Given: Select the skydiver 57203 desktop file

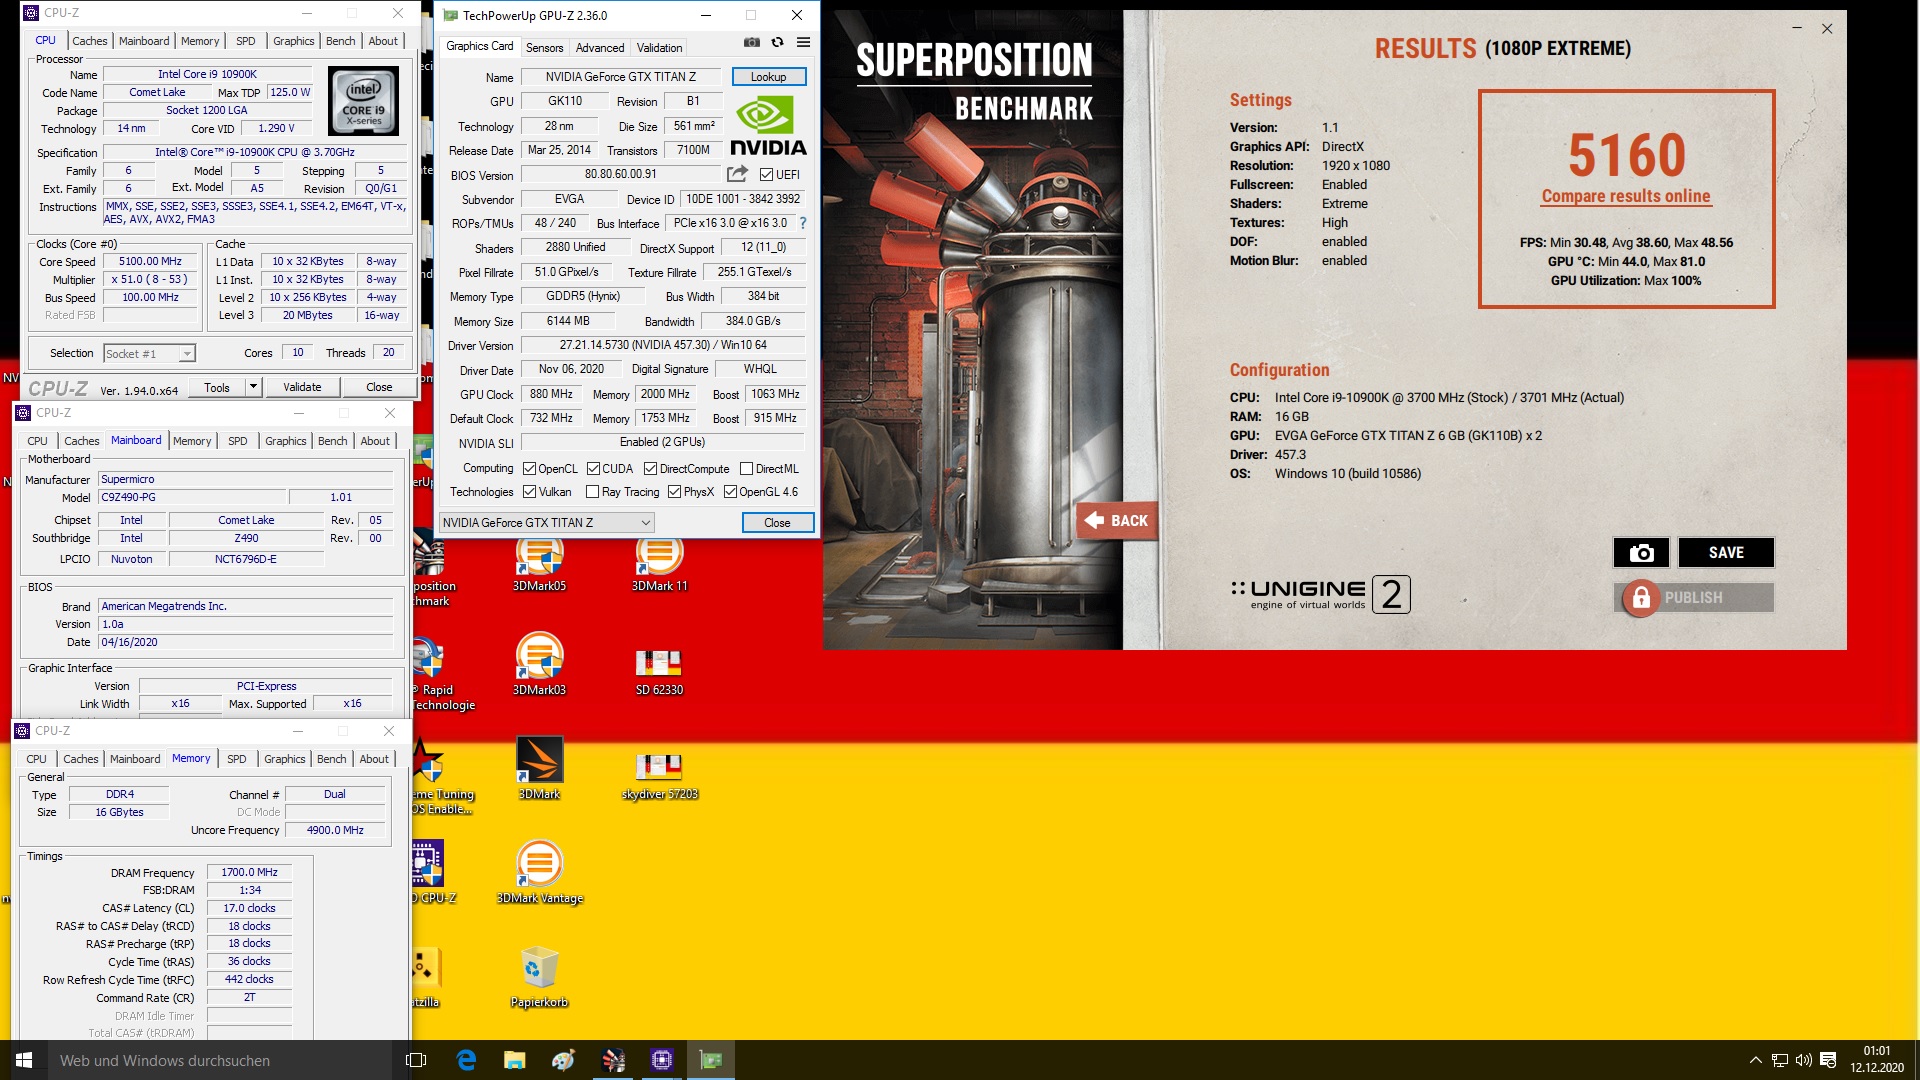Looking at the screenshot, I should (x=659, y=775).
